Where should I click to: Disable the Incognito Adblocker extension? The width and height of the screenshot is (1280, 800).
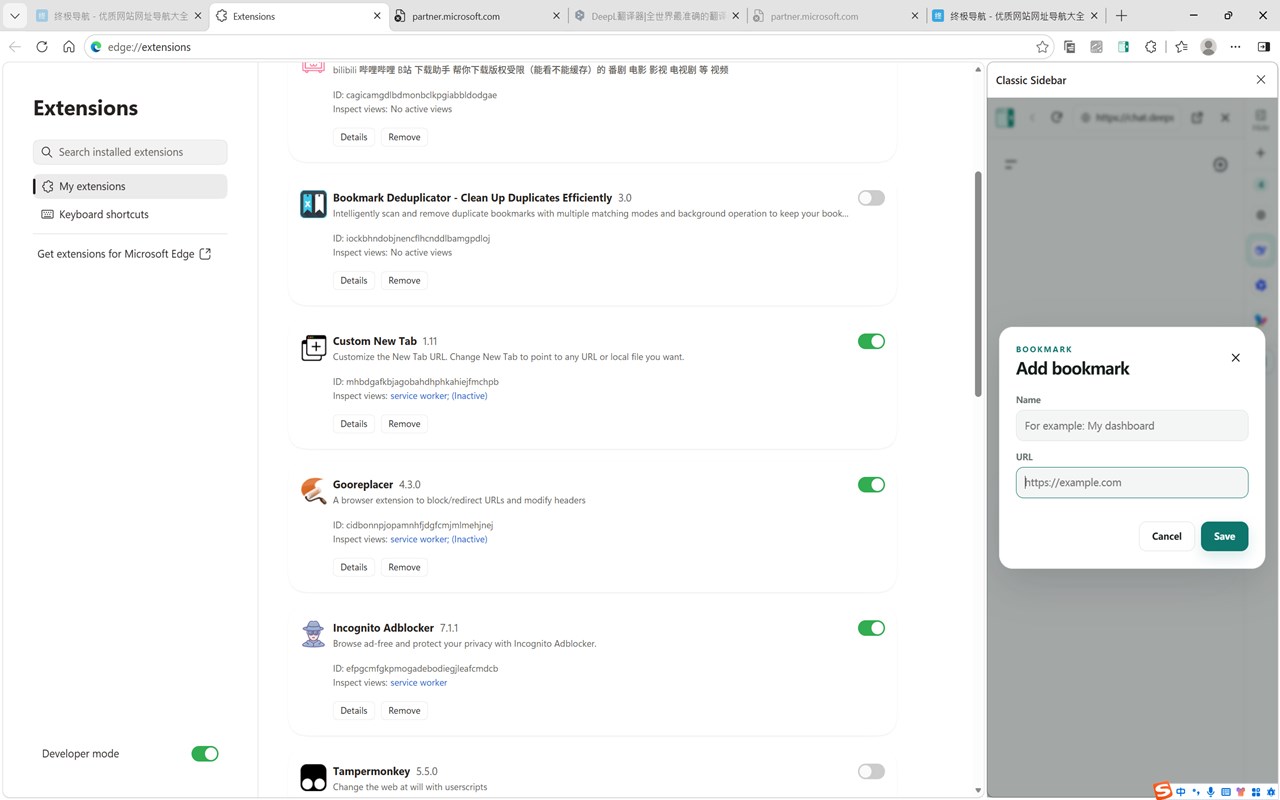tap(871, 628)
